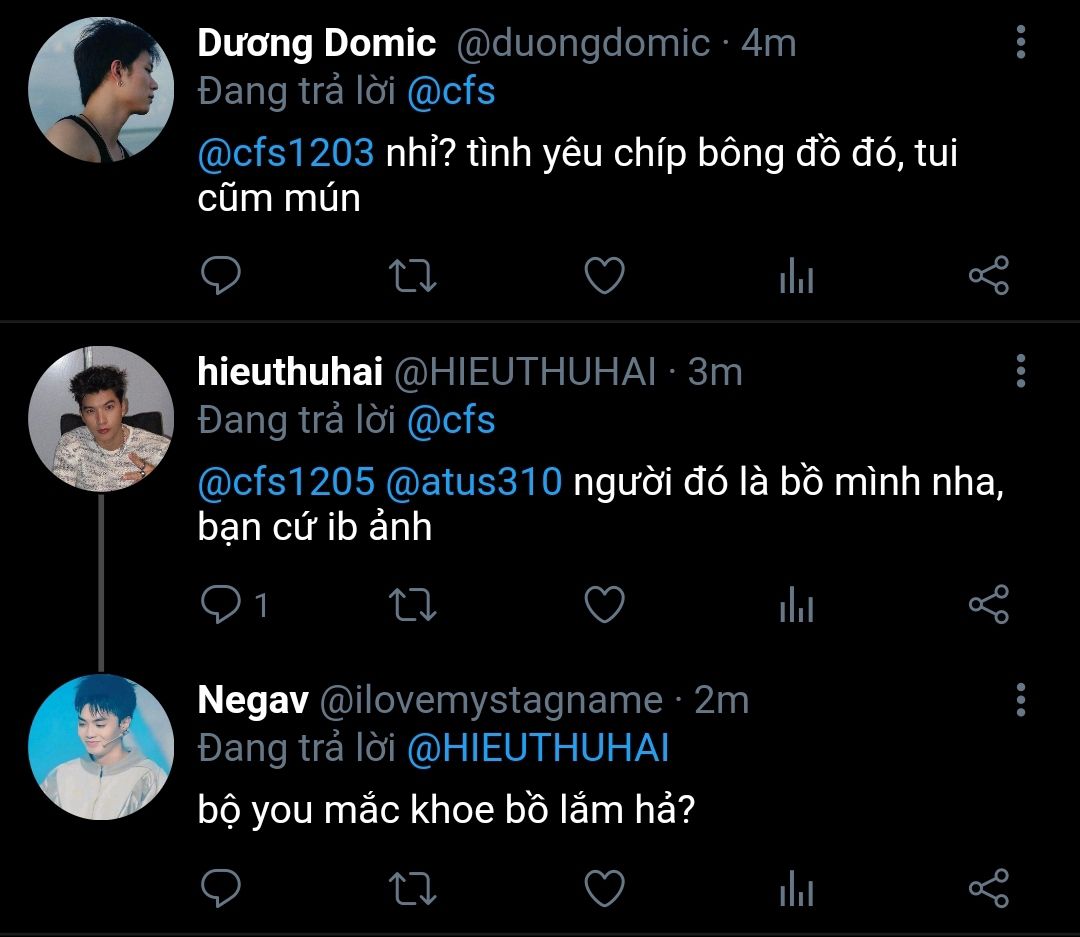Open @HIEUTHUHAI link in Negav's reply
The height and width of the screenshot is (937, 1080).
click(538, 749)
